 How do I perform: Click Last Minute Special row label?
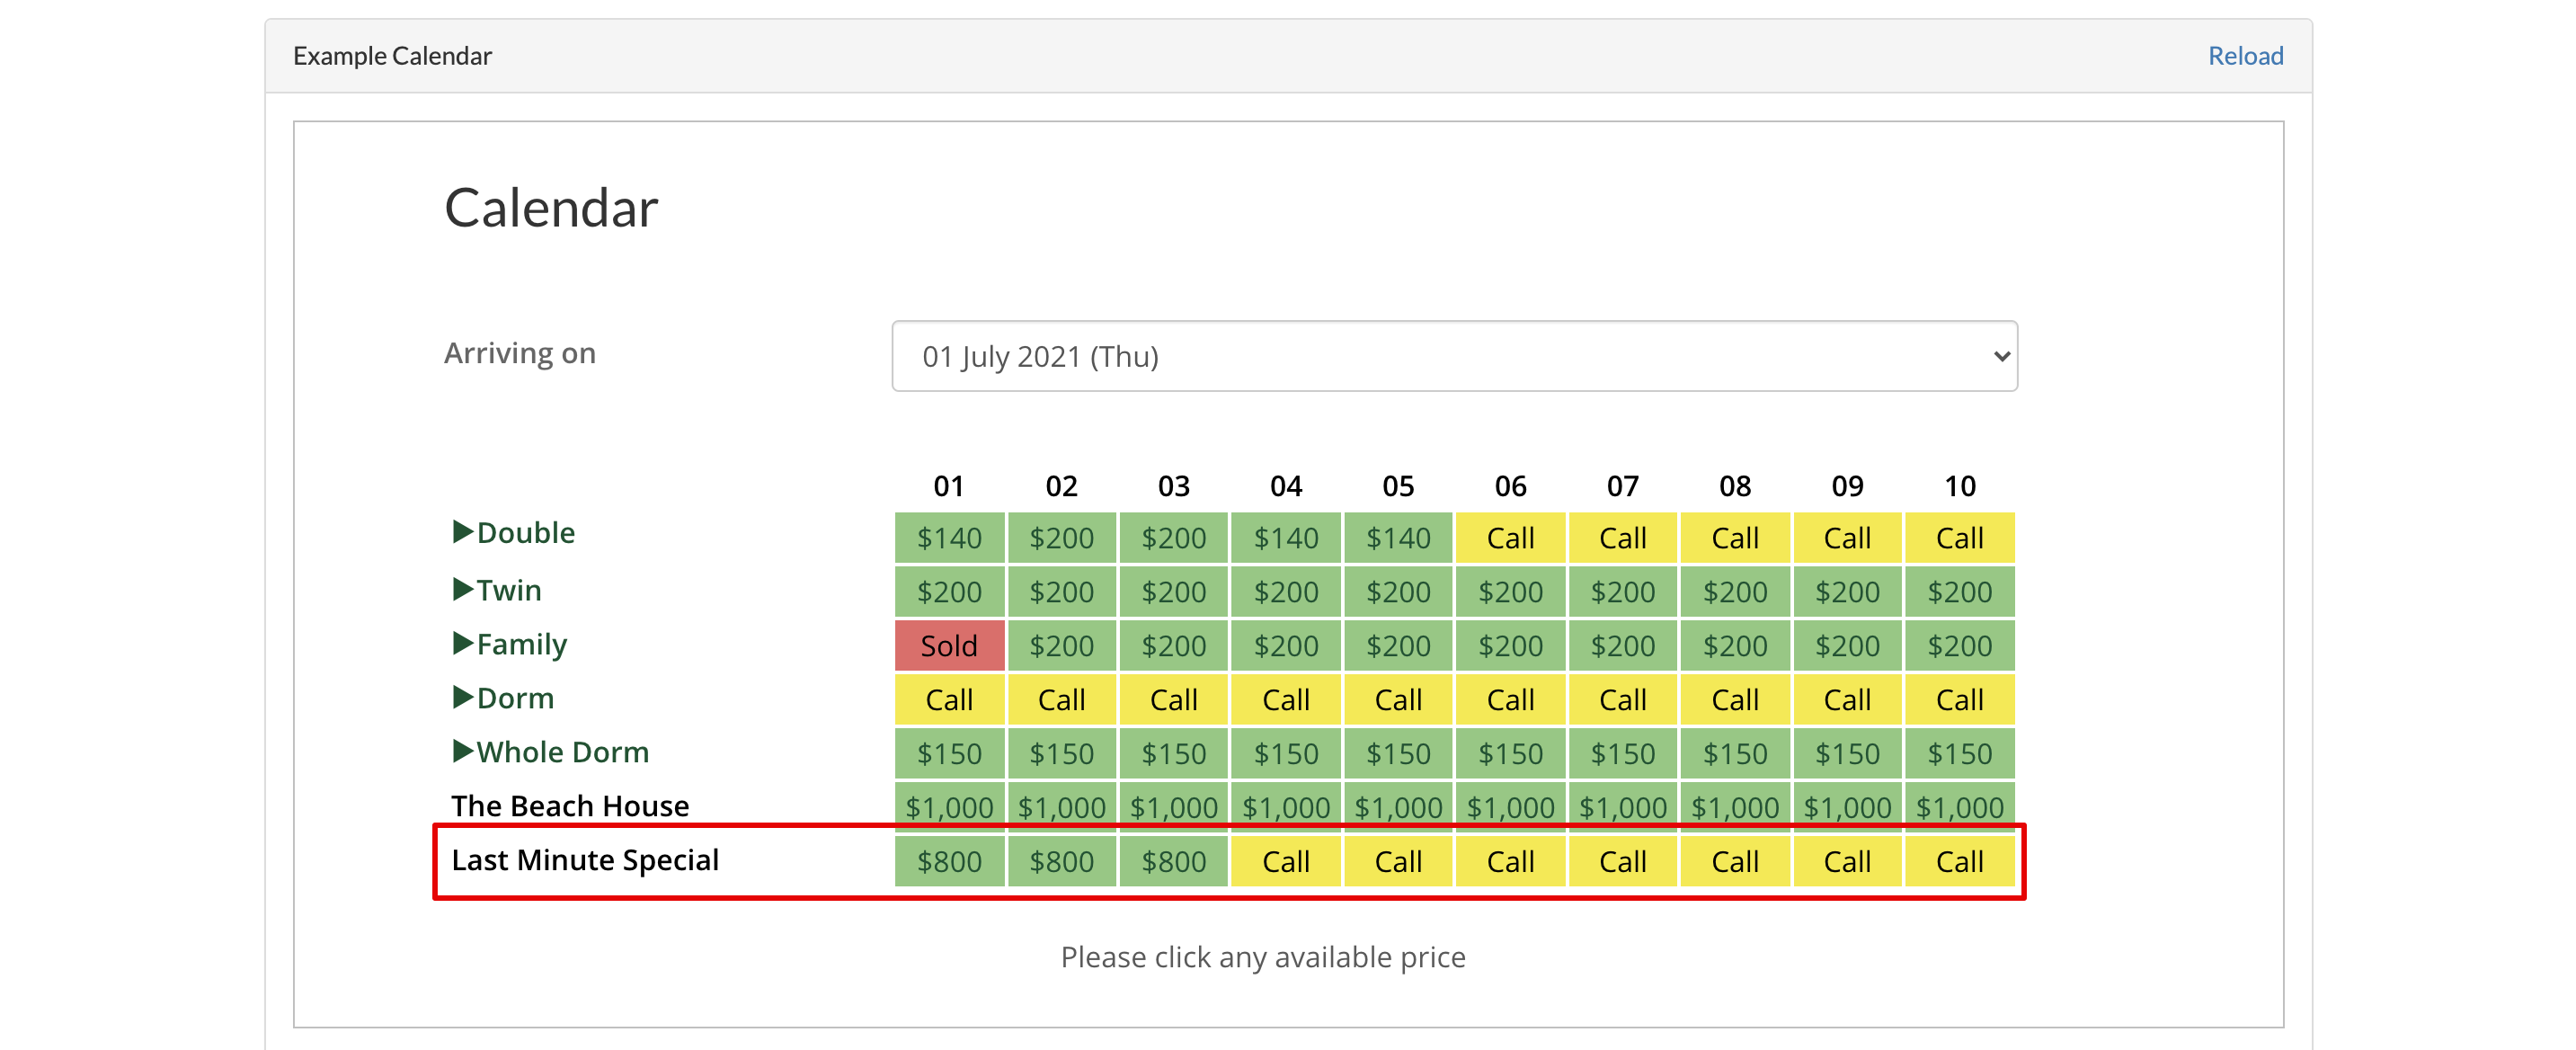[585, 860]
